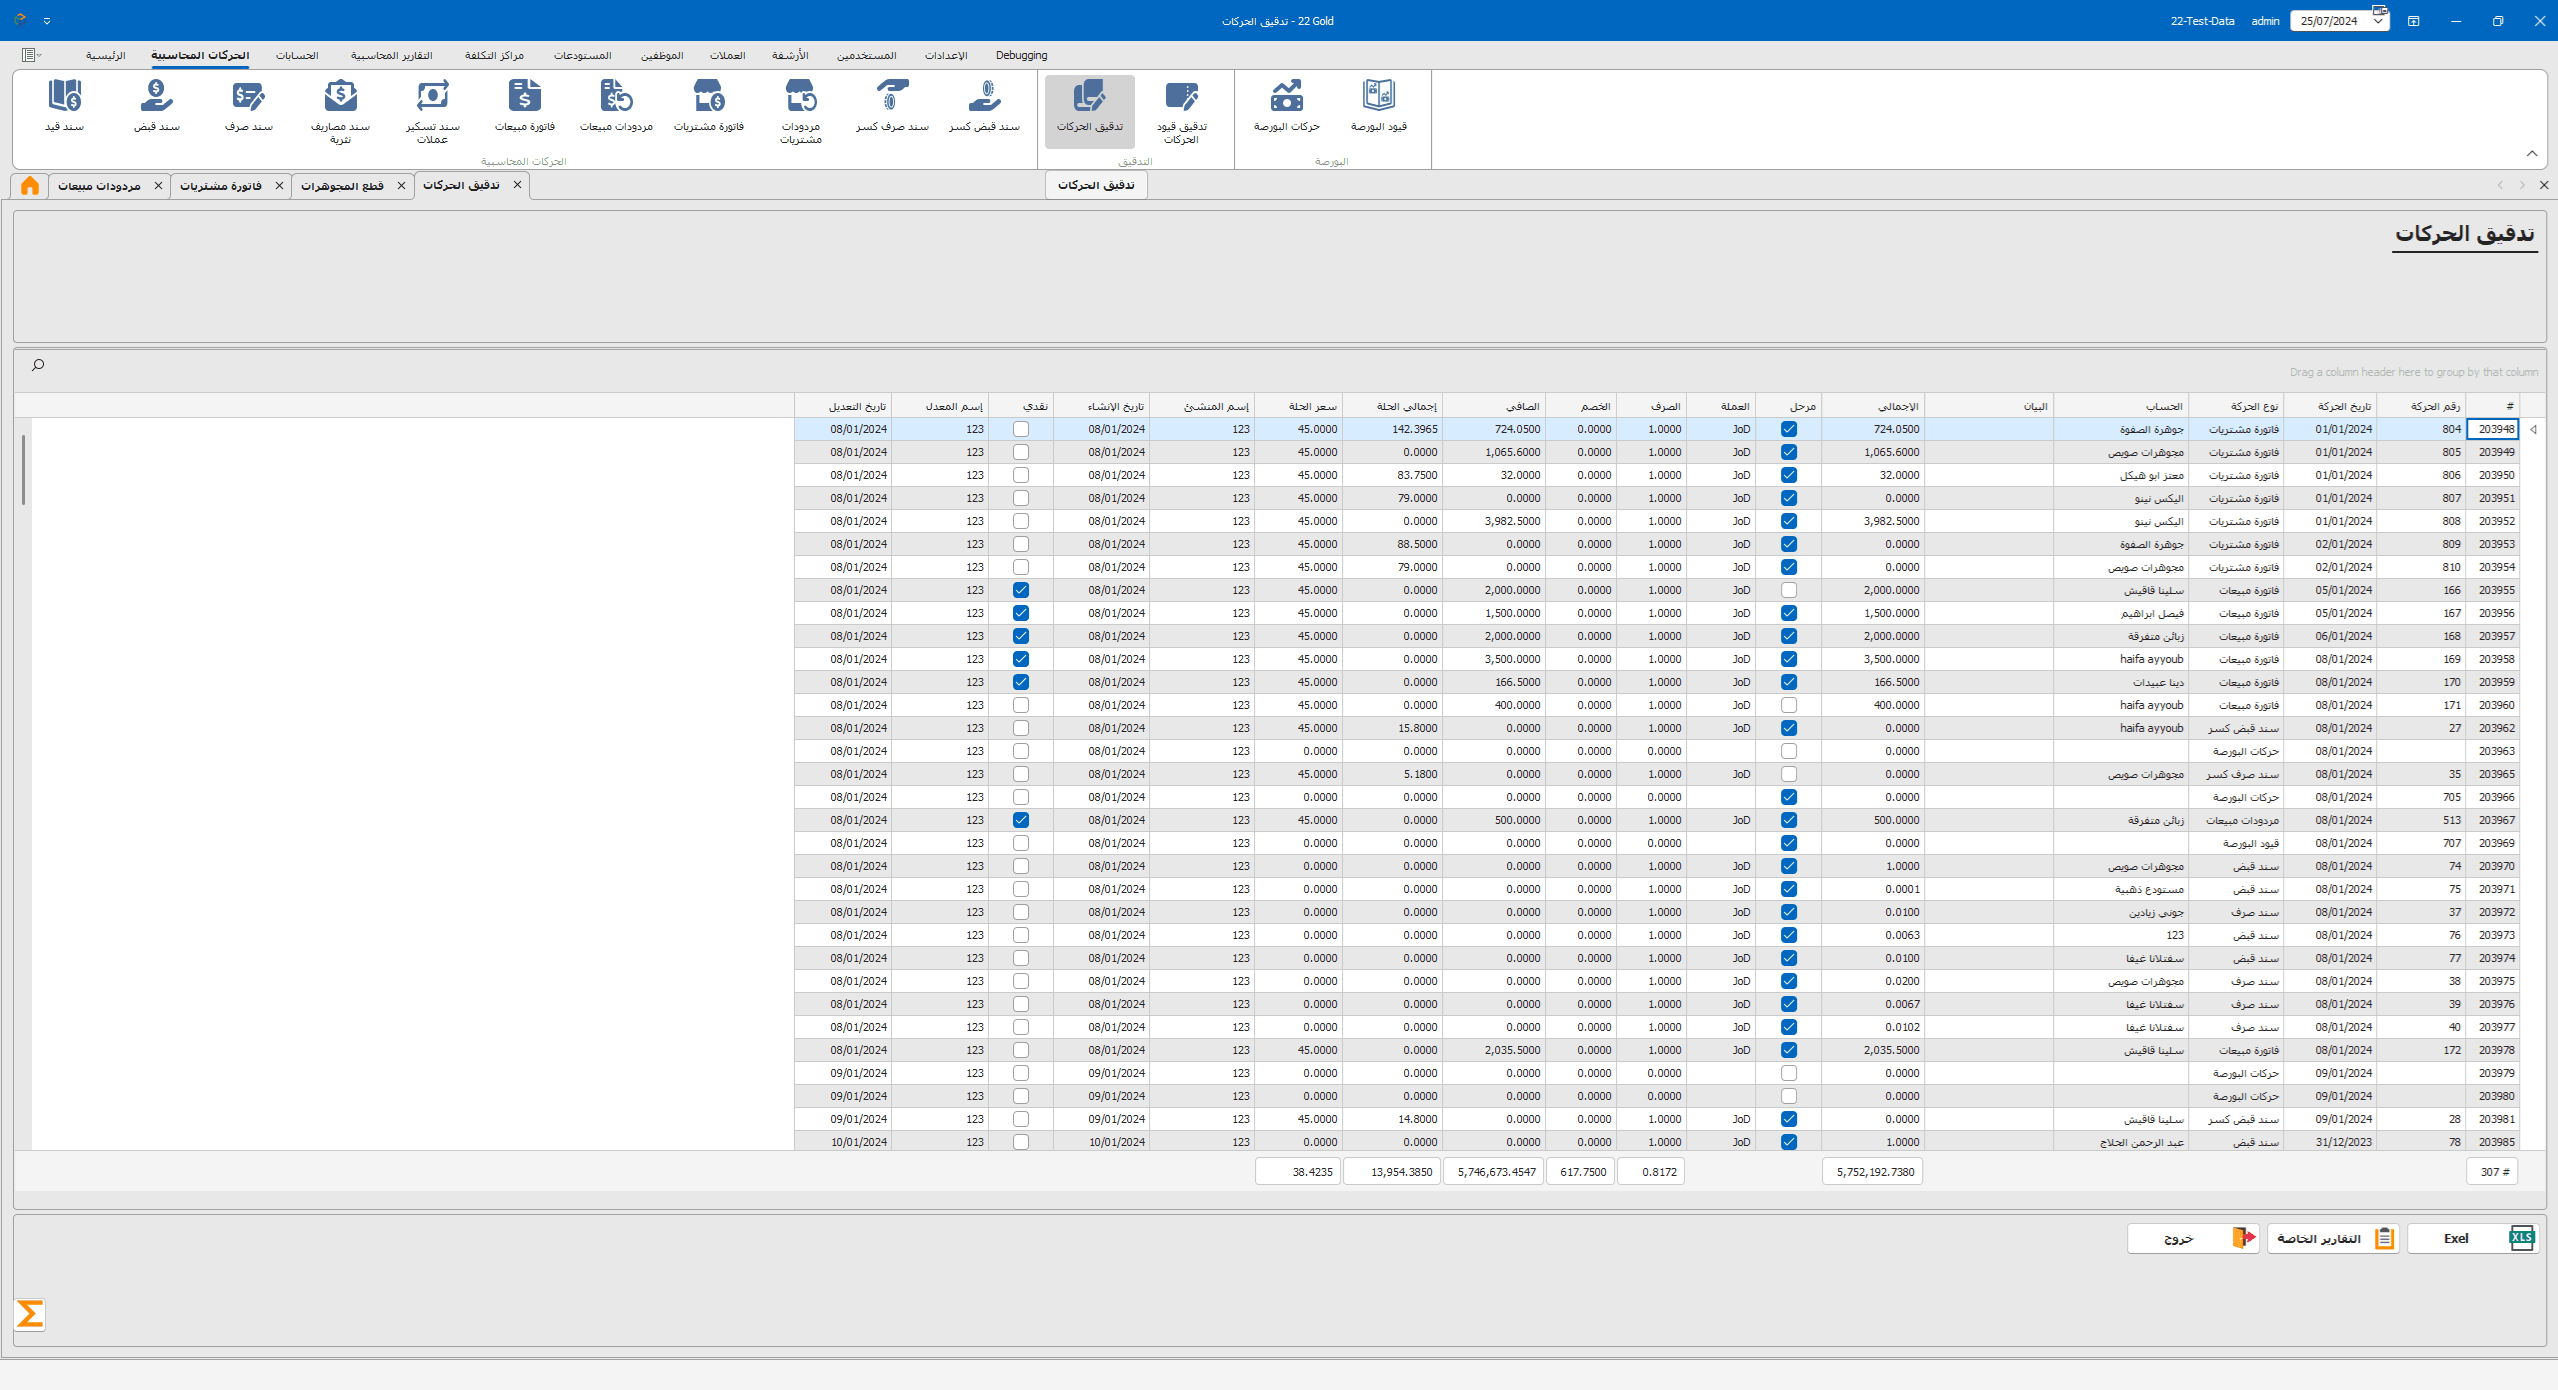Collapse the ribbon with the chevron
This screenshot has height=1390, width=2558.
[2532, 153]
